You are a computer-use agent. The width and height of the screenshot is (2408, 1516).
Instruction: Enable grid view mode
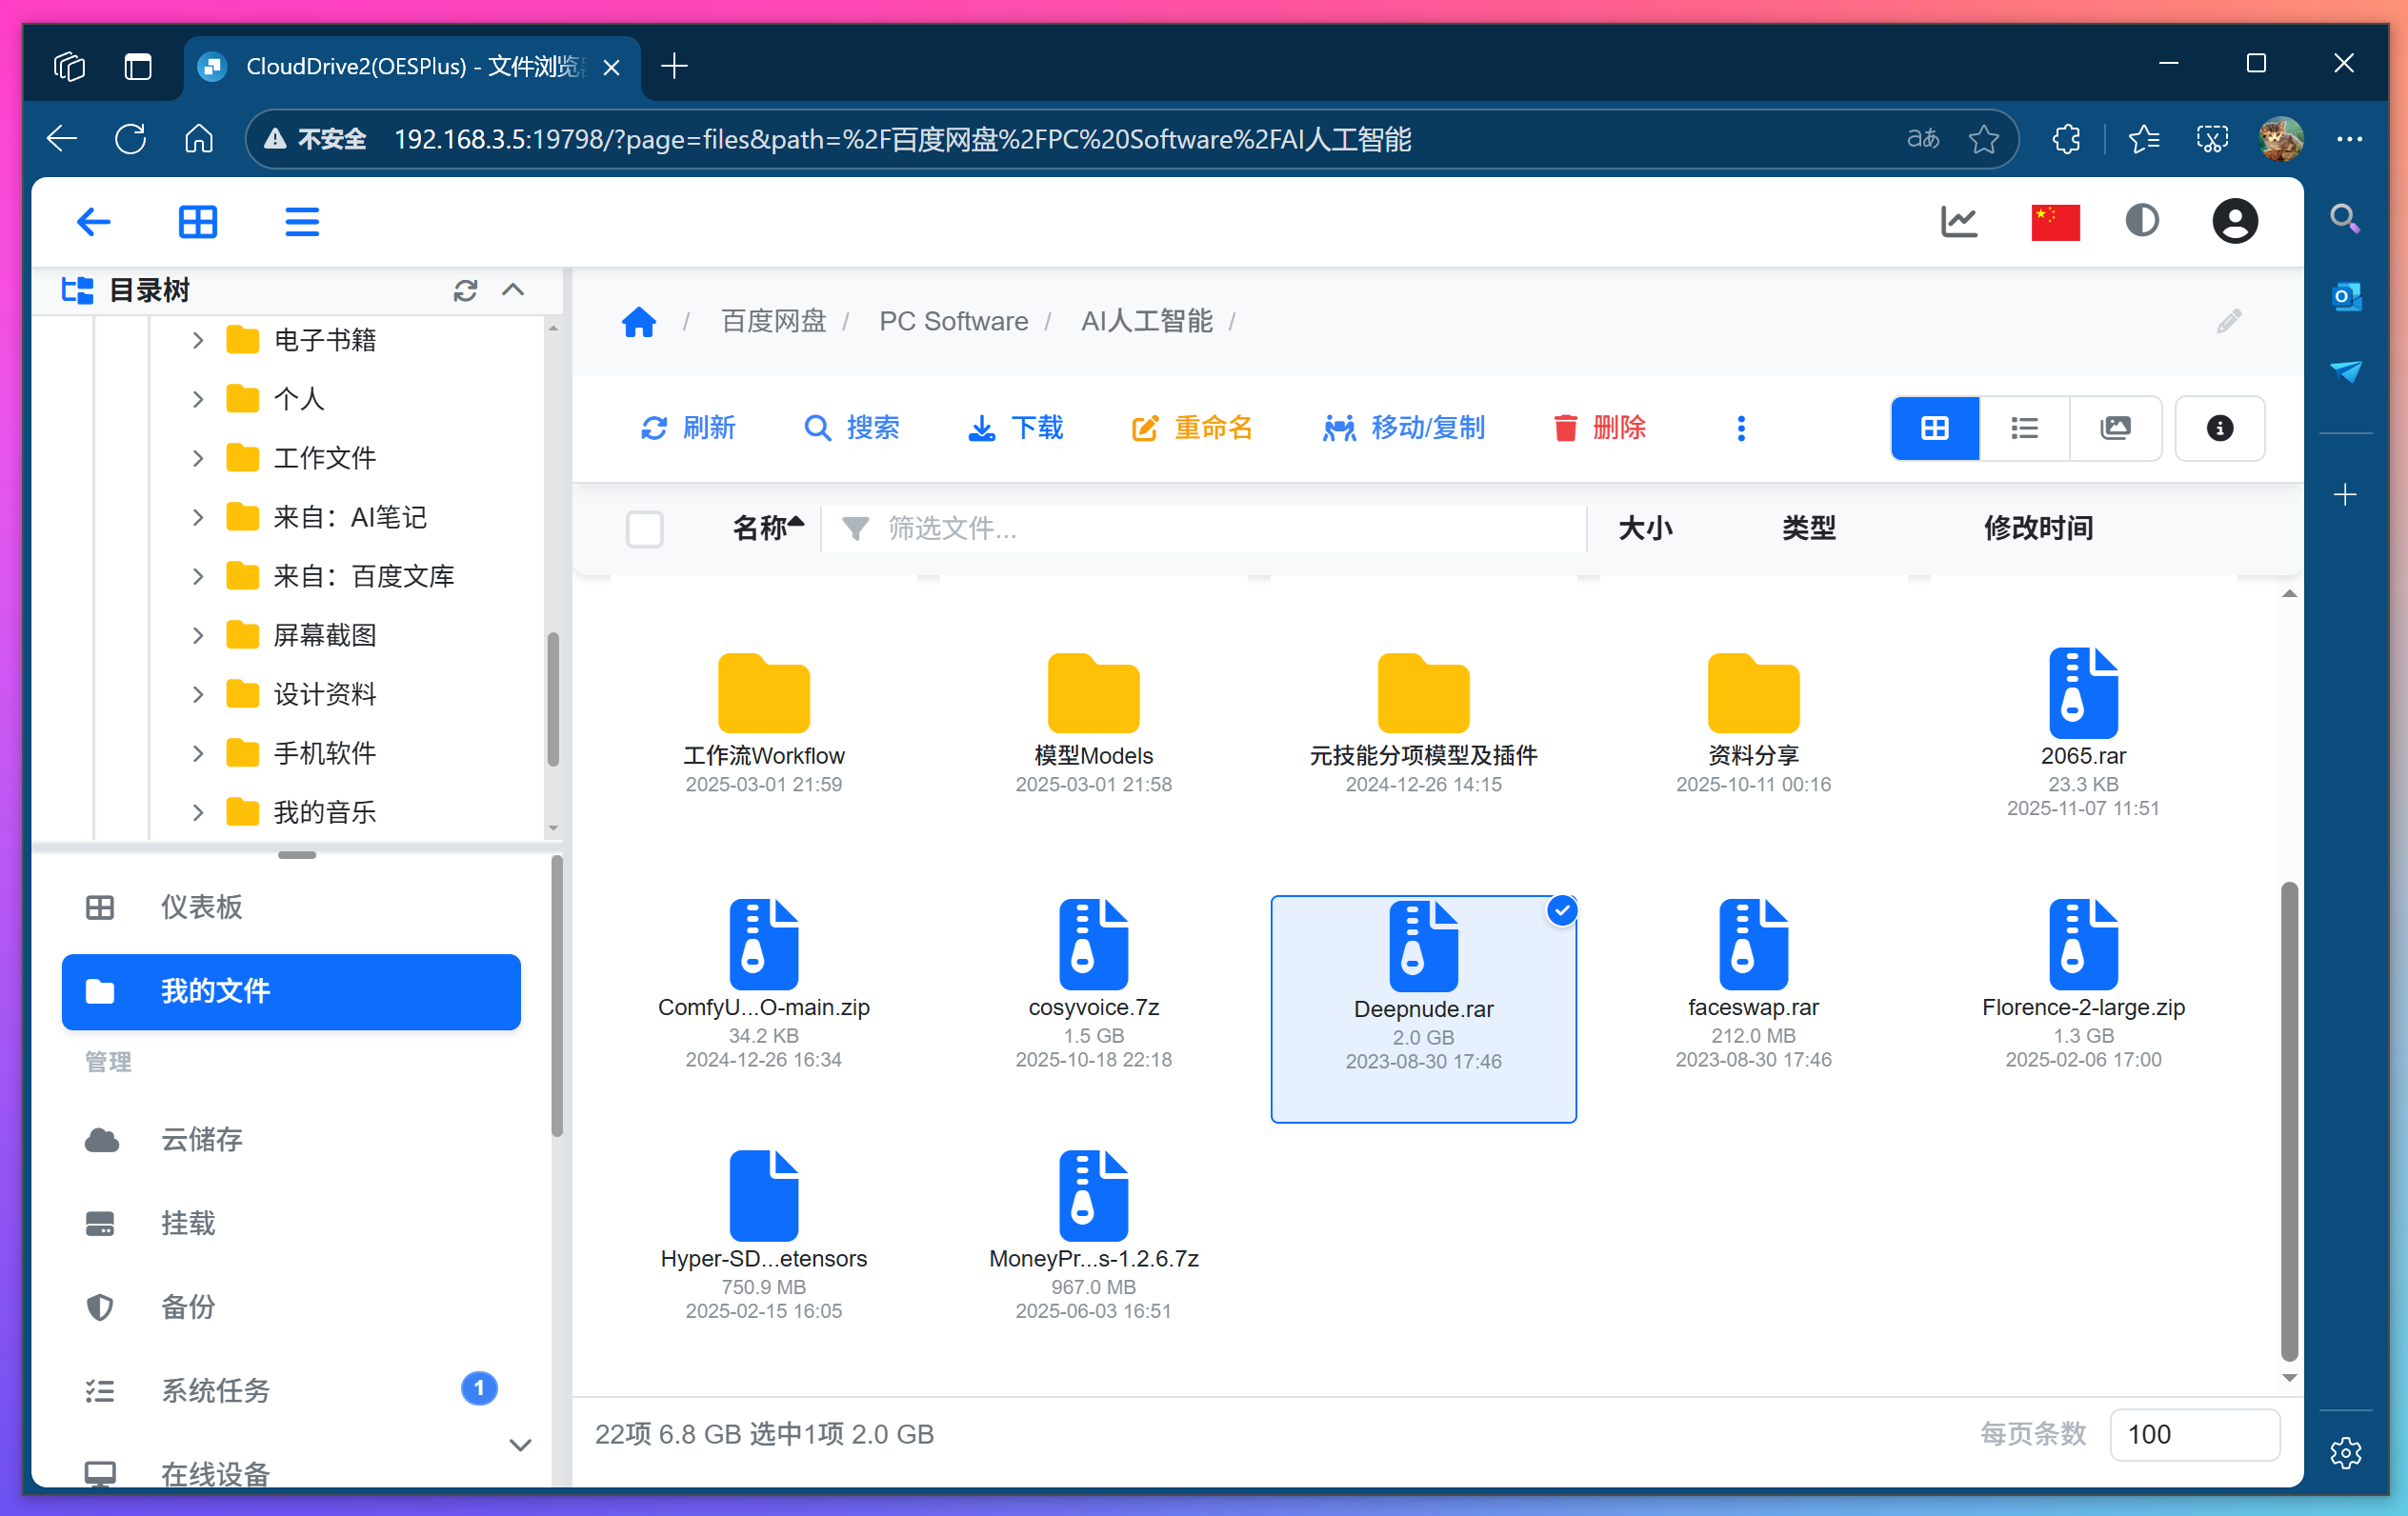[x=1934, y=428]
